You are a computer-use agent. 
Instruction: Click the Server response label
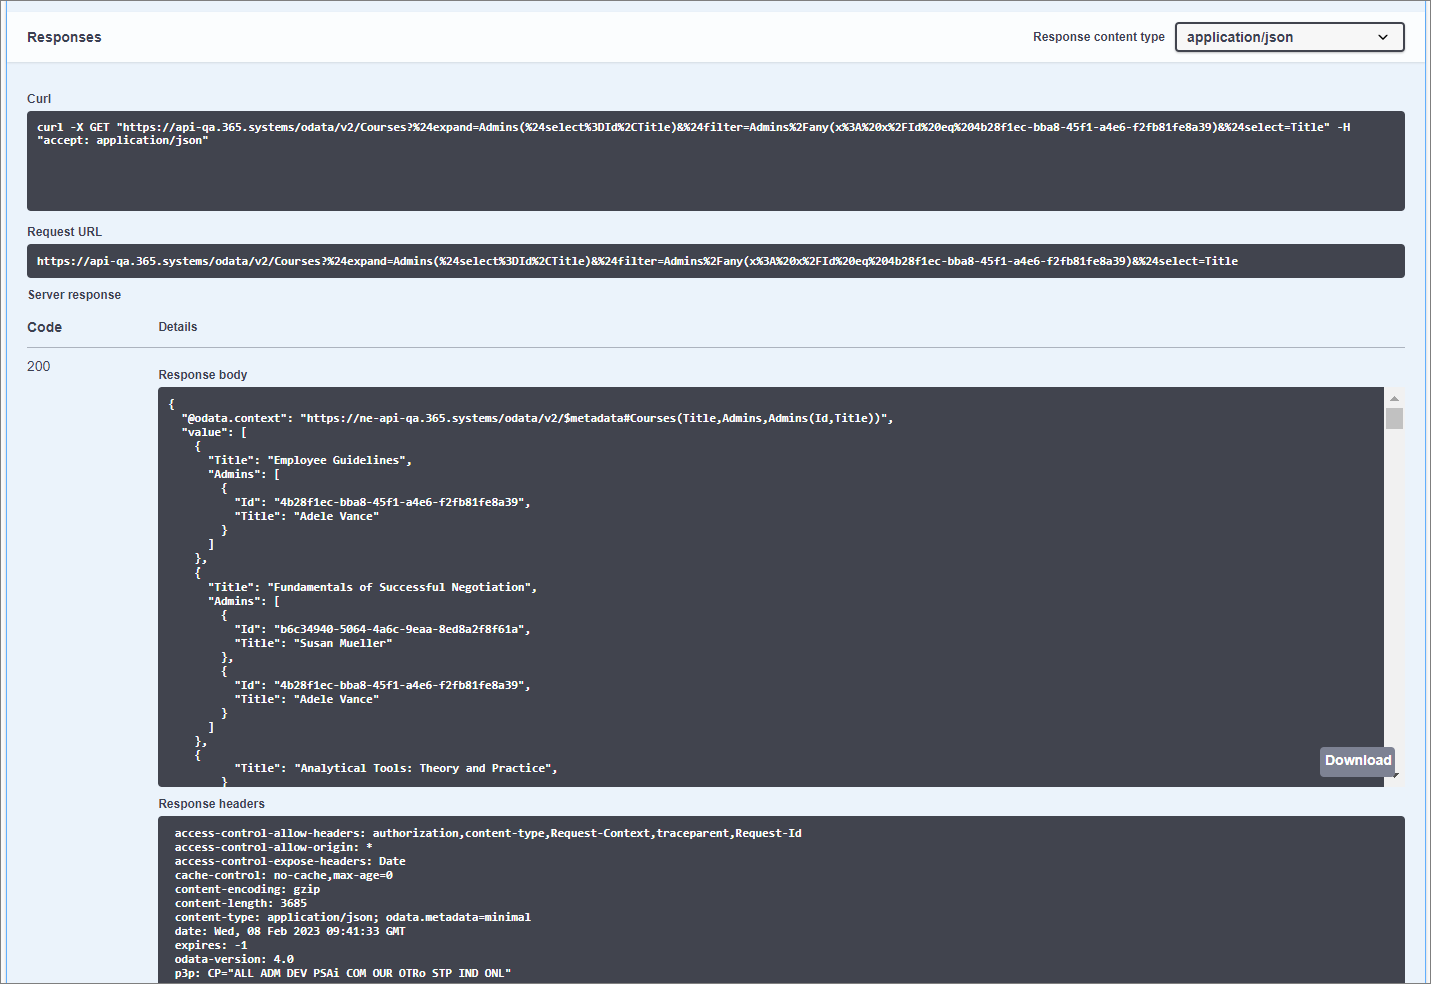tap(74, 295)
